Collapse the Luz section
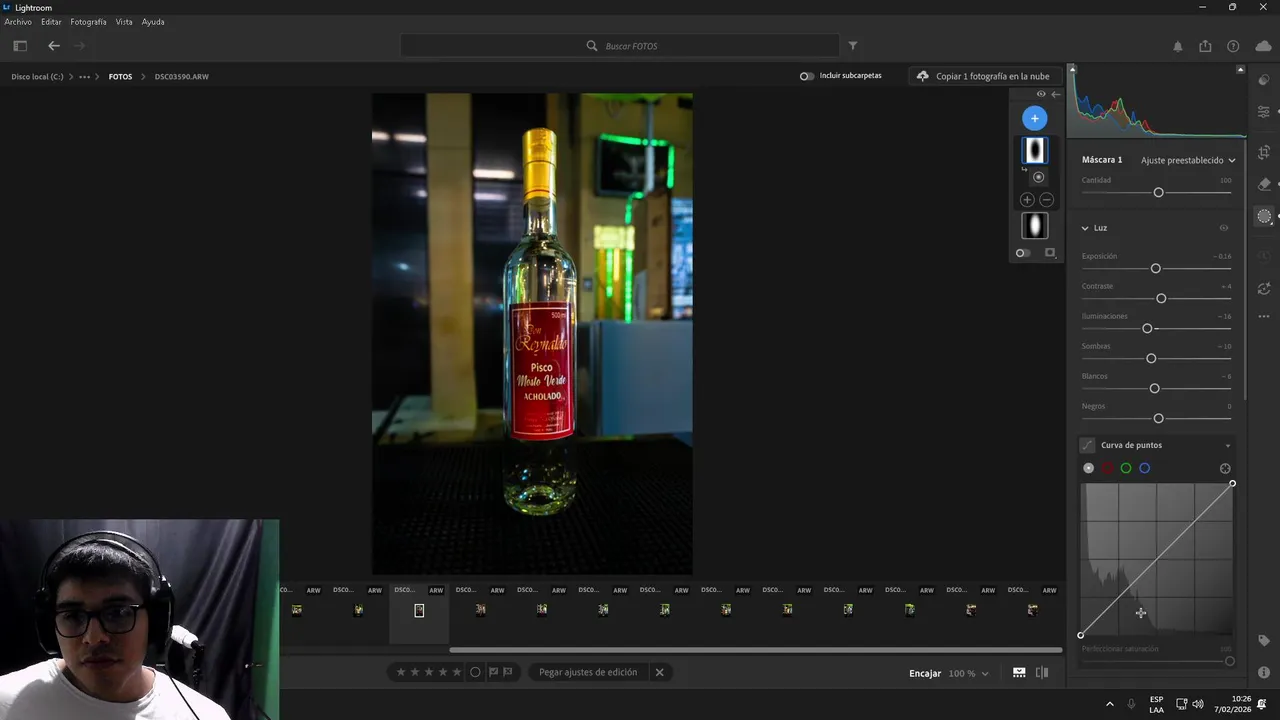The image size is (1280, 720). pos(1085,228)
